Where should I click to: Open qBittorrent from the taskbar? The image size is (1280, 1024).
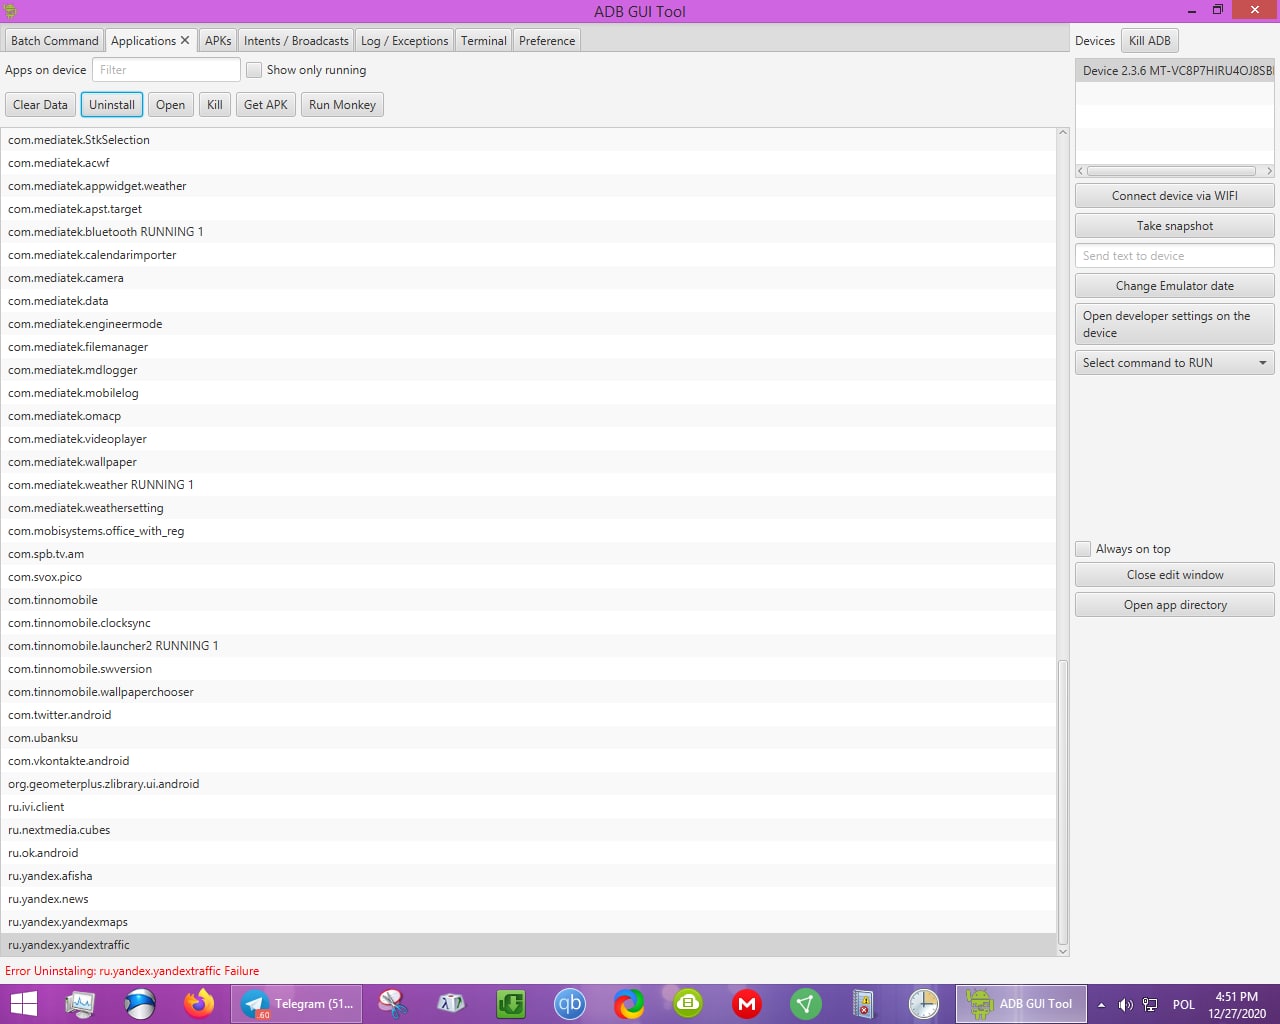pyautogui.click(x=570, y=1003)
